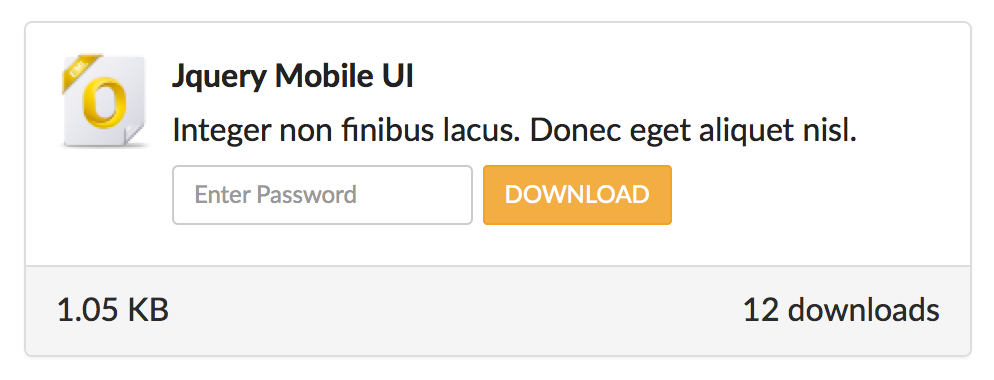Image resolution: width=994 pixels, height=380 pixels.
Task: Click the gray footer bar of the card
Action: pos(498,310)
